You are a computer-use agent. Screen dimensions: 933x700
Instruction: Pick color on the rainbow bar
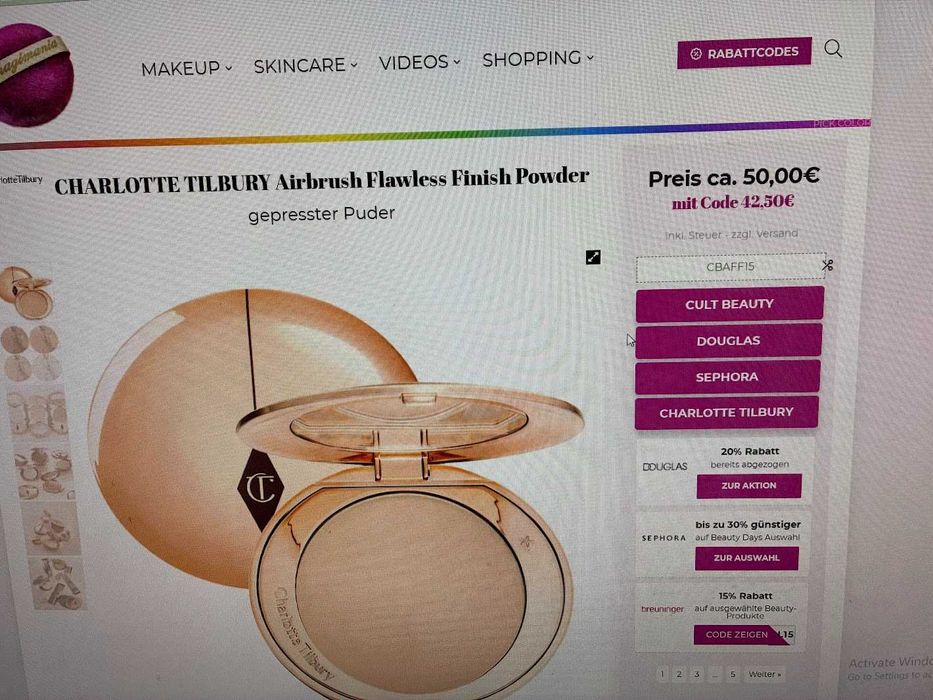pos(841,123)
